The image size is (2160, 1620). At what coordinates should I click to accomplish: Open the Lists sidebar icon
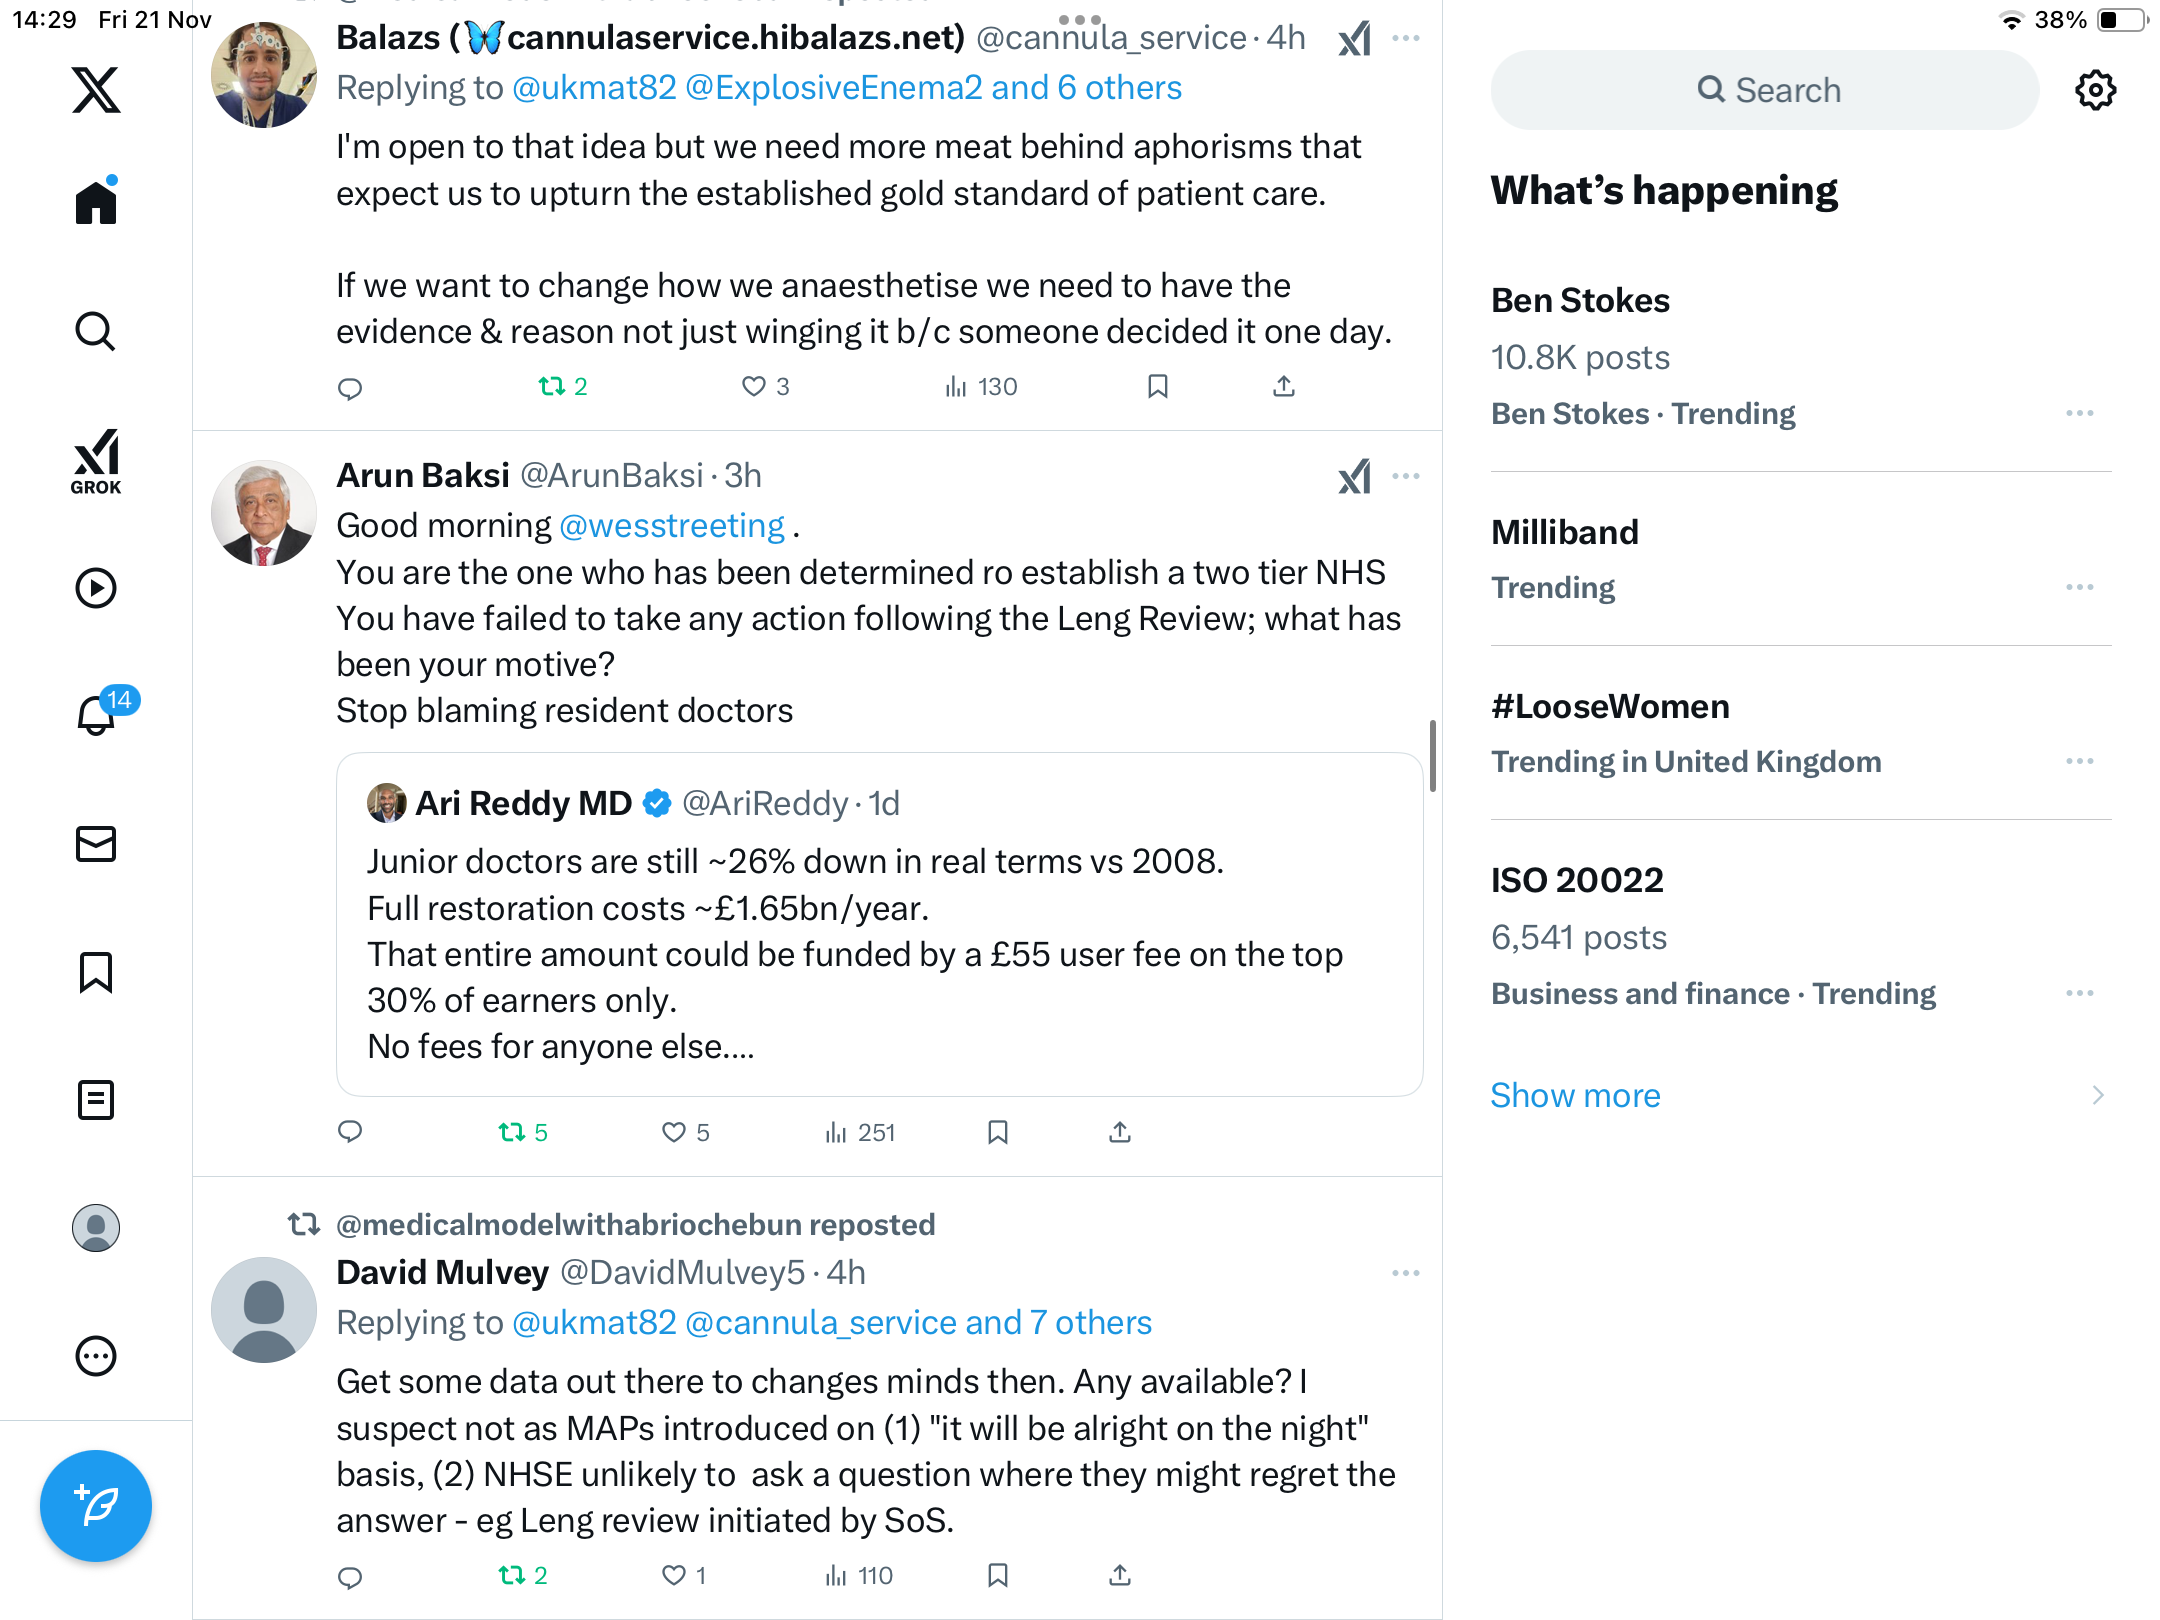96,1100
